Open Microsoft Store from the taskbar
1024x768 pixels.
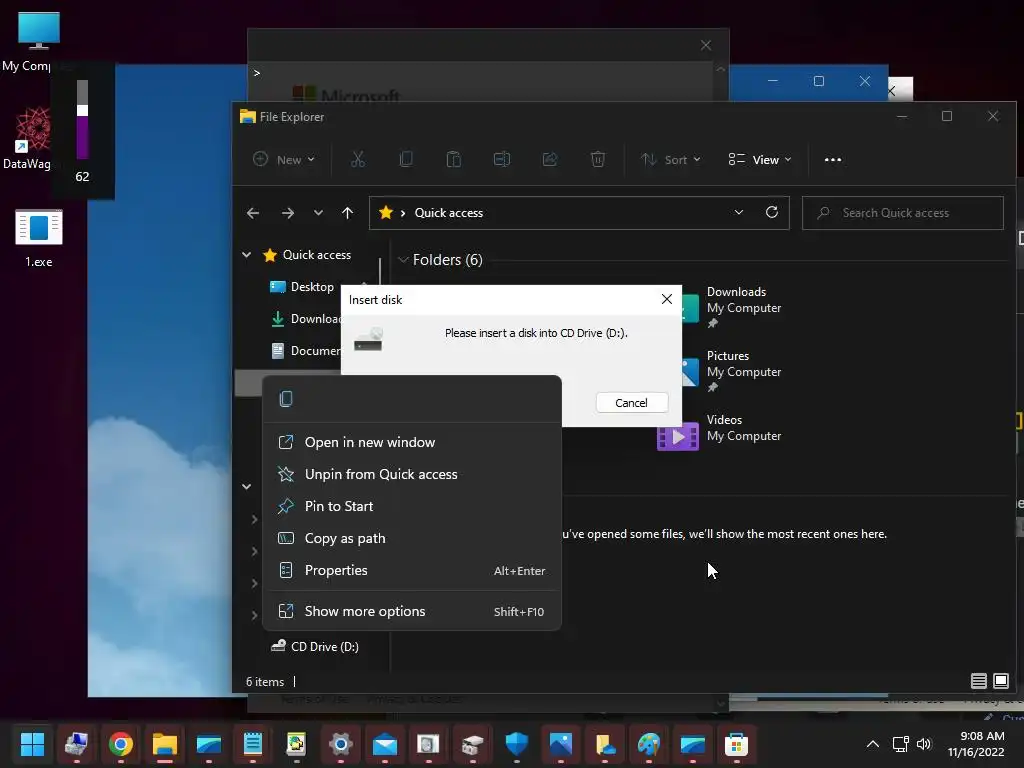pyautogui.click(x=736, y=744)
